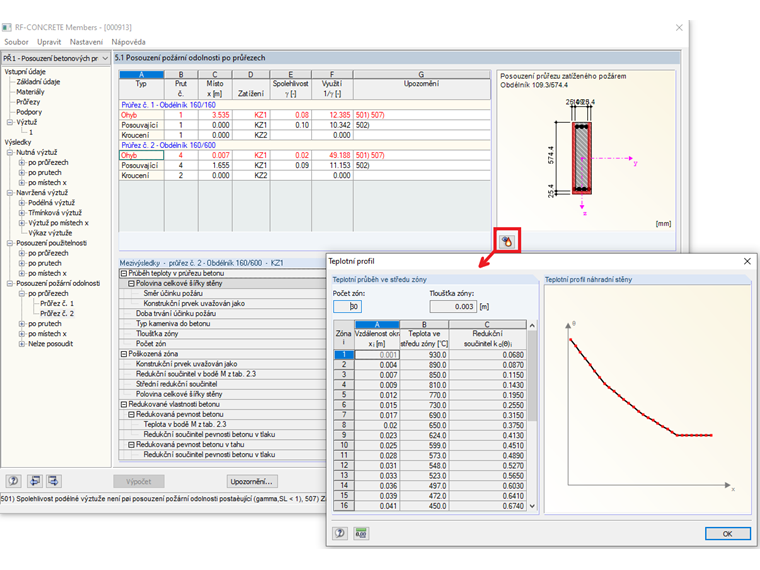
Task: Click the Upozornění... button
Action: pyautogui.click(x=252, y=481)
